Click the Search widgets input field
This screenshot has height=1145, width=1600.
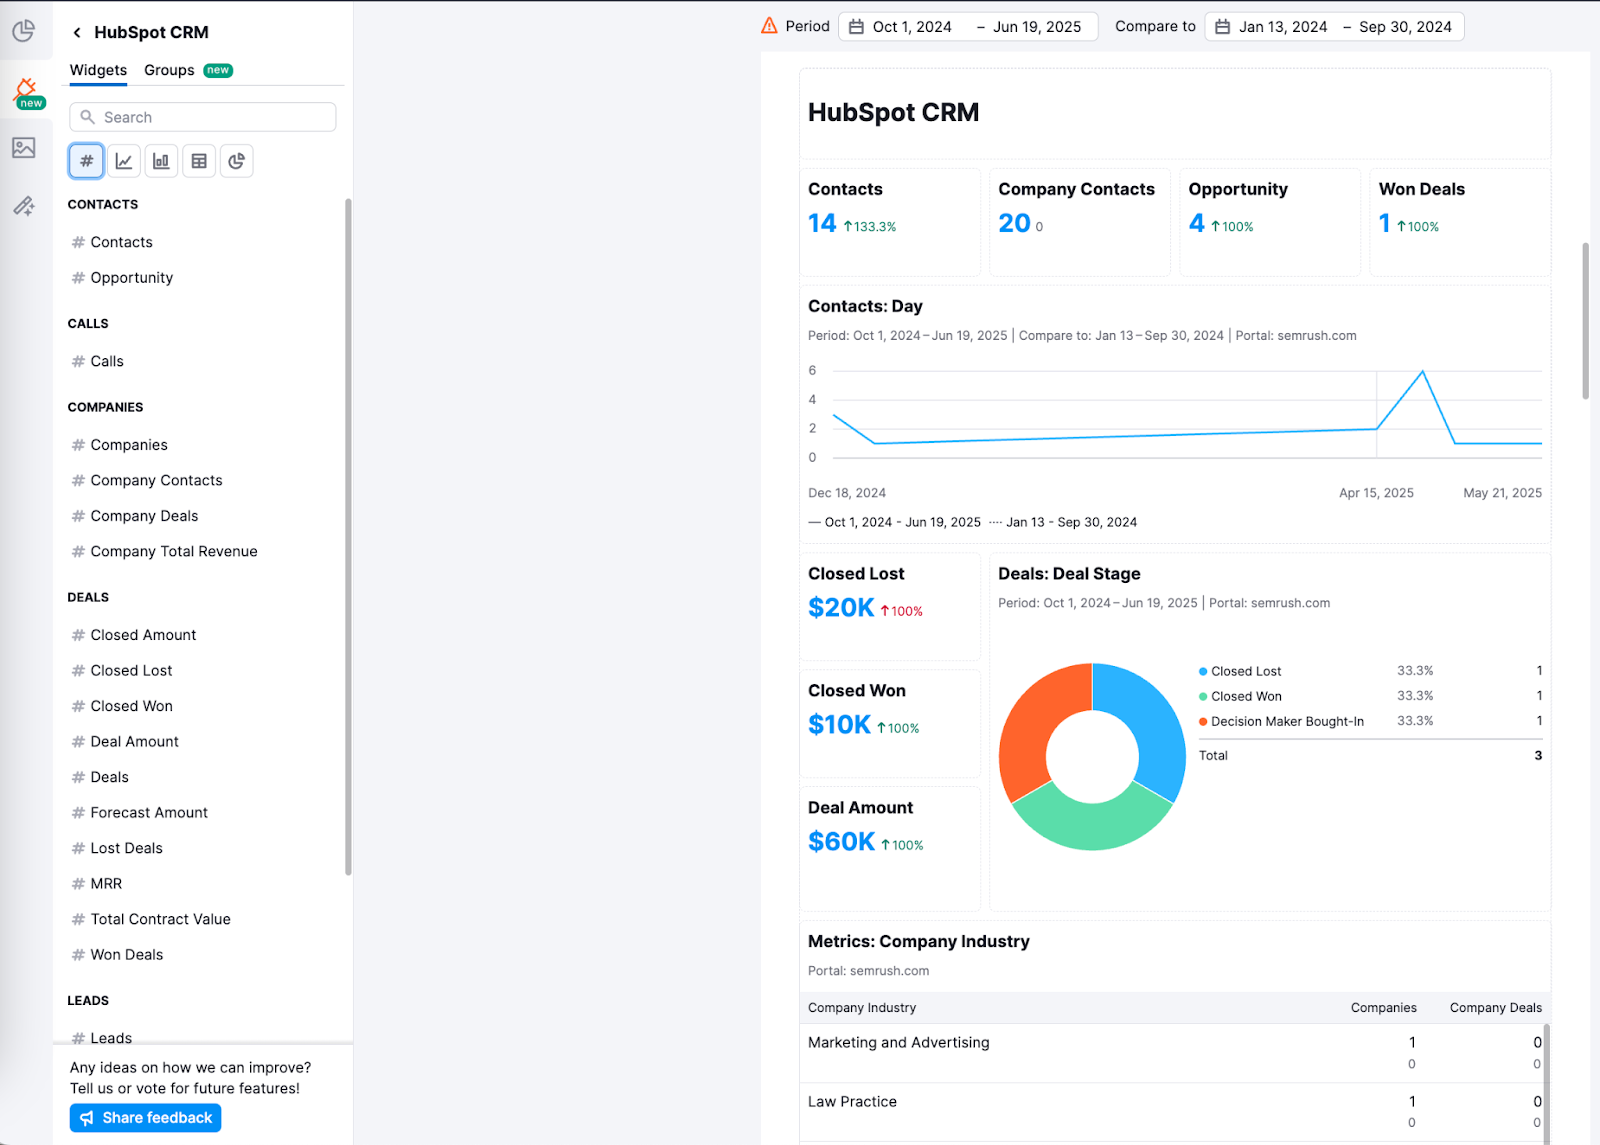[x=202, y=116]
